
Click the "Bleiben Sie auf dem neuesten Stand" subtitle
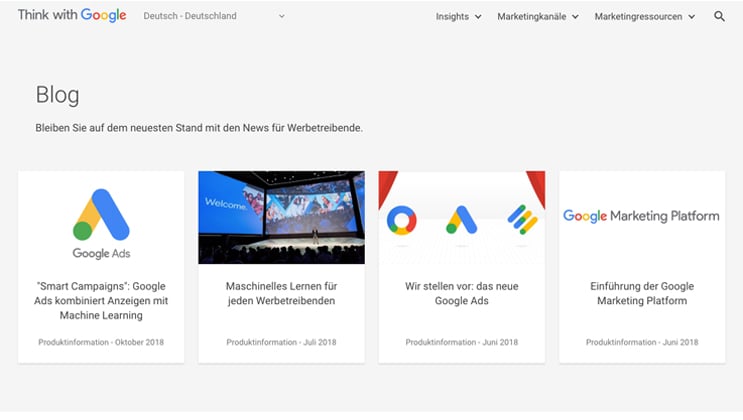click(x=199, y=128)
